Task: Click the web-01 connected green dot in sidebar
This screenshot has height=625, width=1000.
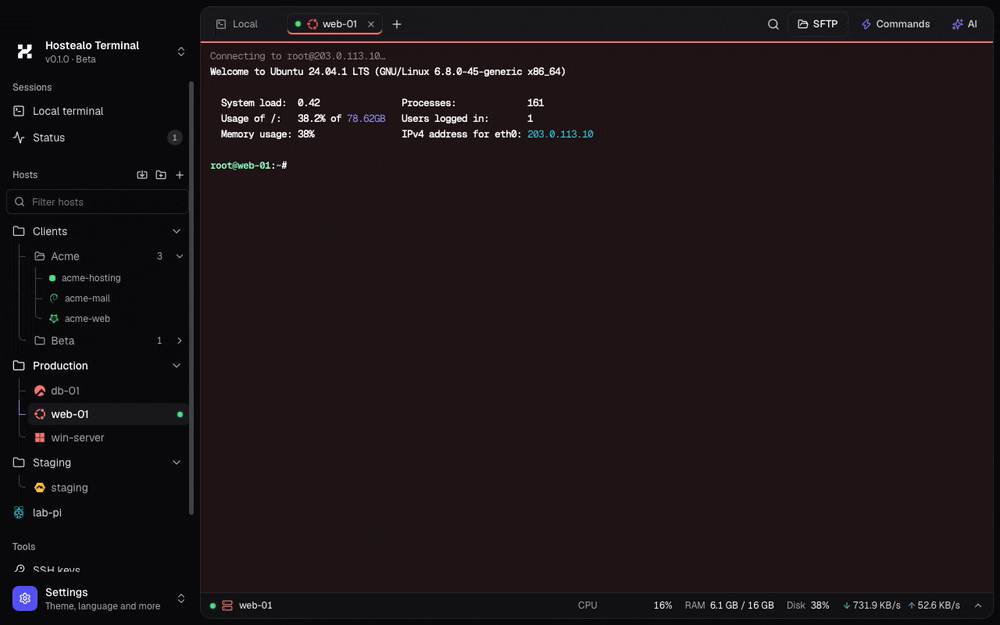Action: pos(180,415)
